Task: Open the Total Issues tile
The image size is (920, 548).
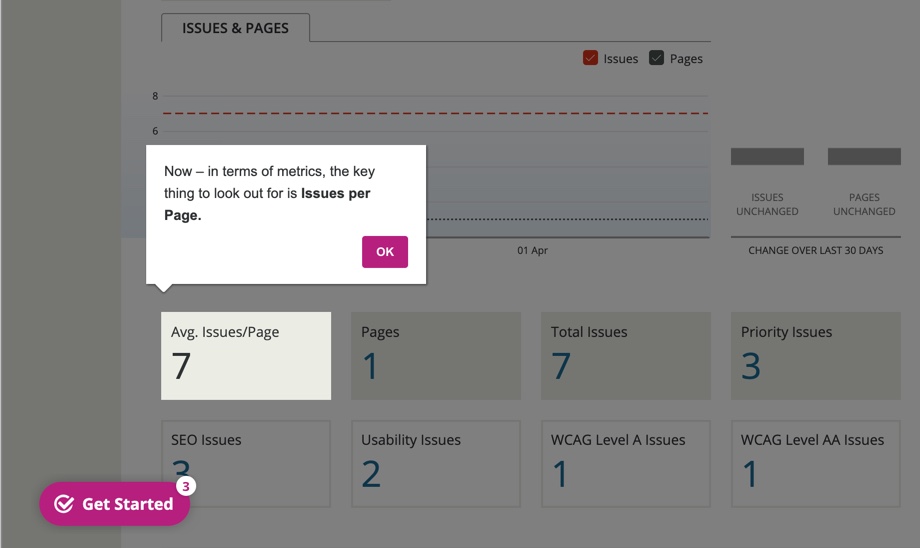Action: tap(626, 356)
